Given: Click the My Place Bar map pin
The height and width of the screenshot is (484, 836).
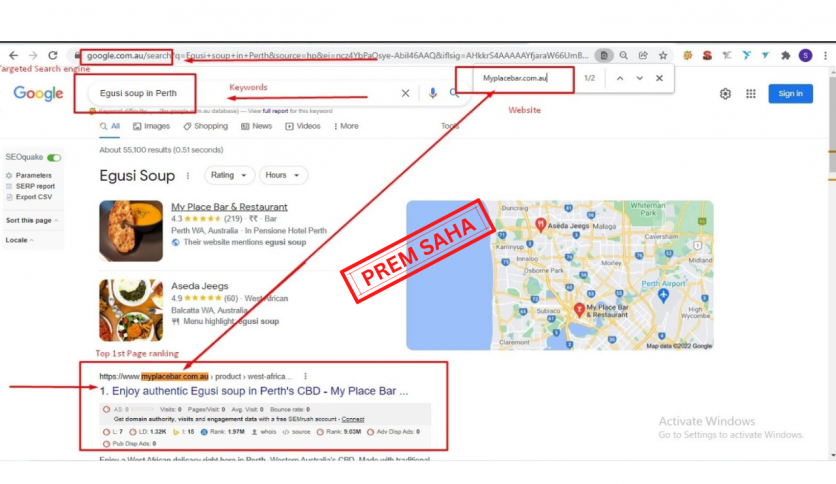Looking at the screenshot, I should (579, 310).
